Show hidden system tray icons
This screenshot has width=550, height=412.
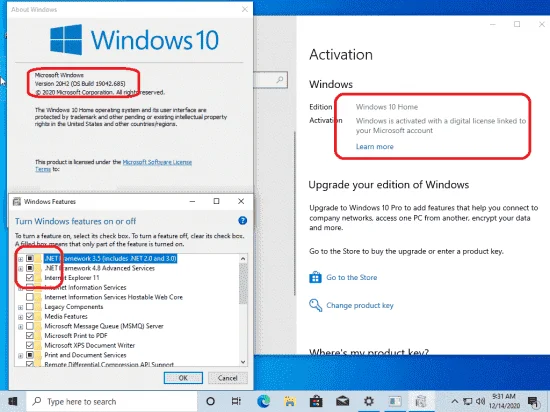click(455, 401)
